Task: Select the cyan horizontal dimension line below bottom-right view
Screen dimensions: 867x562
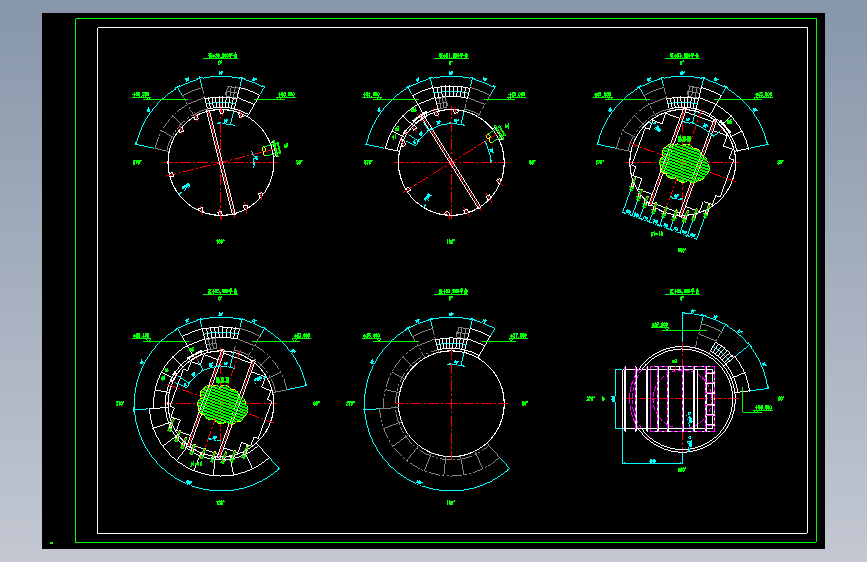Action: pyautogui.click(x=652, y=462)
